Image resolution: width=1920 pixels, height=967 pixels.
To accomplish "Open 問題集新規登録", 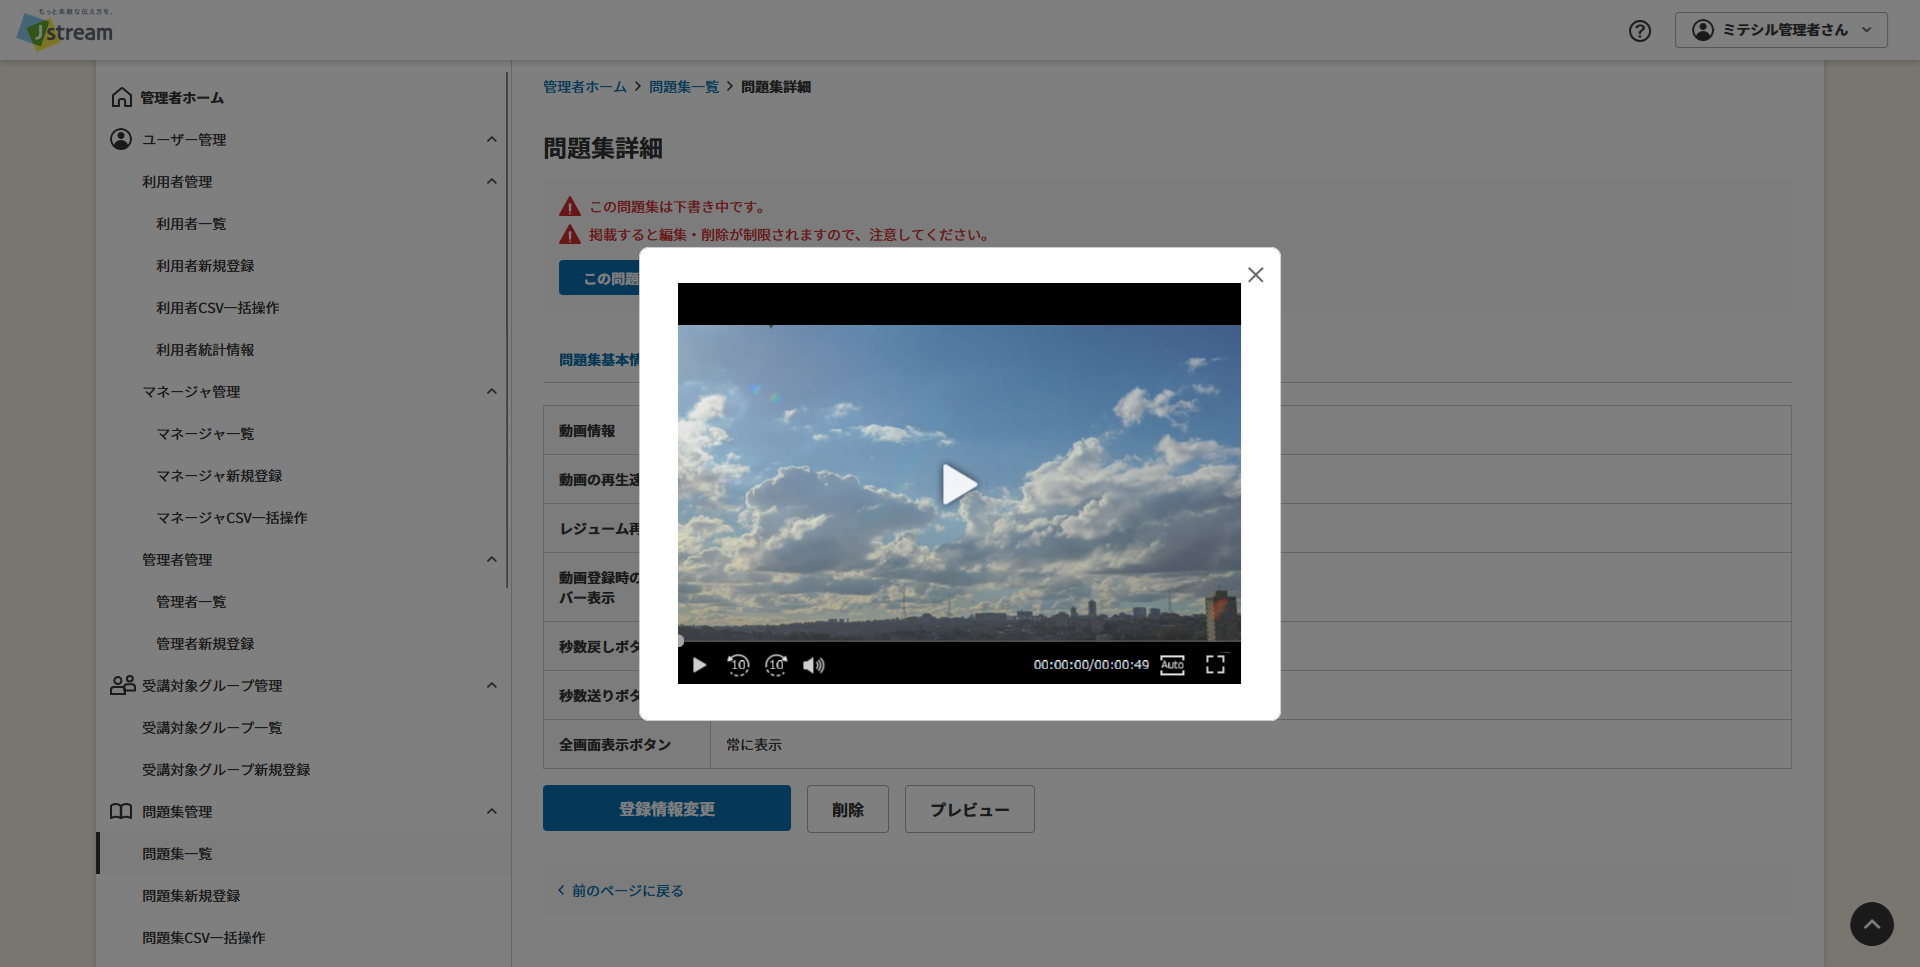I will point(191,896).
